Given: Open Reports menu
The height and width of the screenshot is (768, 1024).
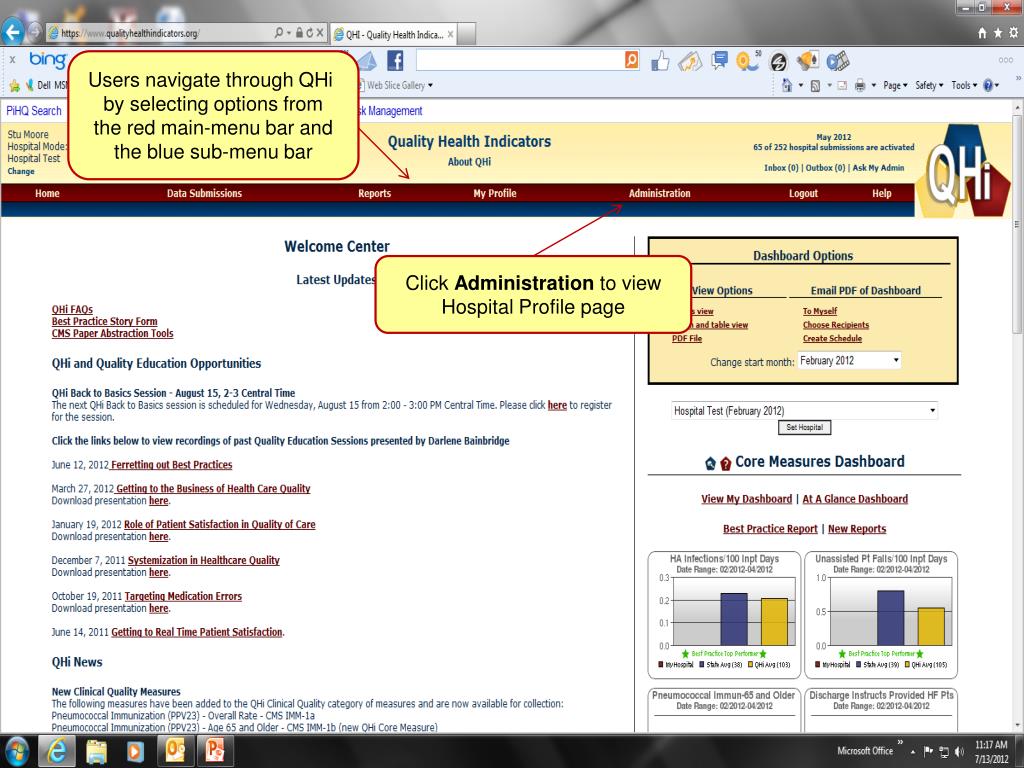Looking at the screenshot, I should click(x=374, y=193).
